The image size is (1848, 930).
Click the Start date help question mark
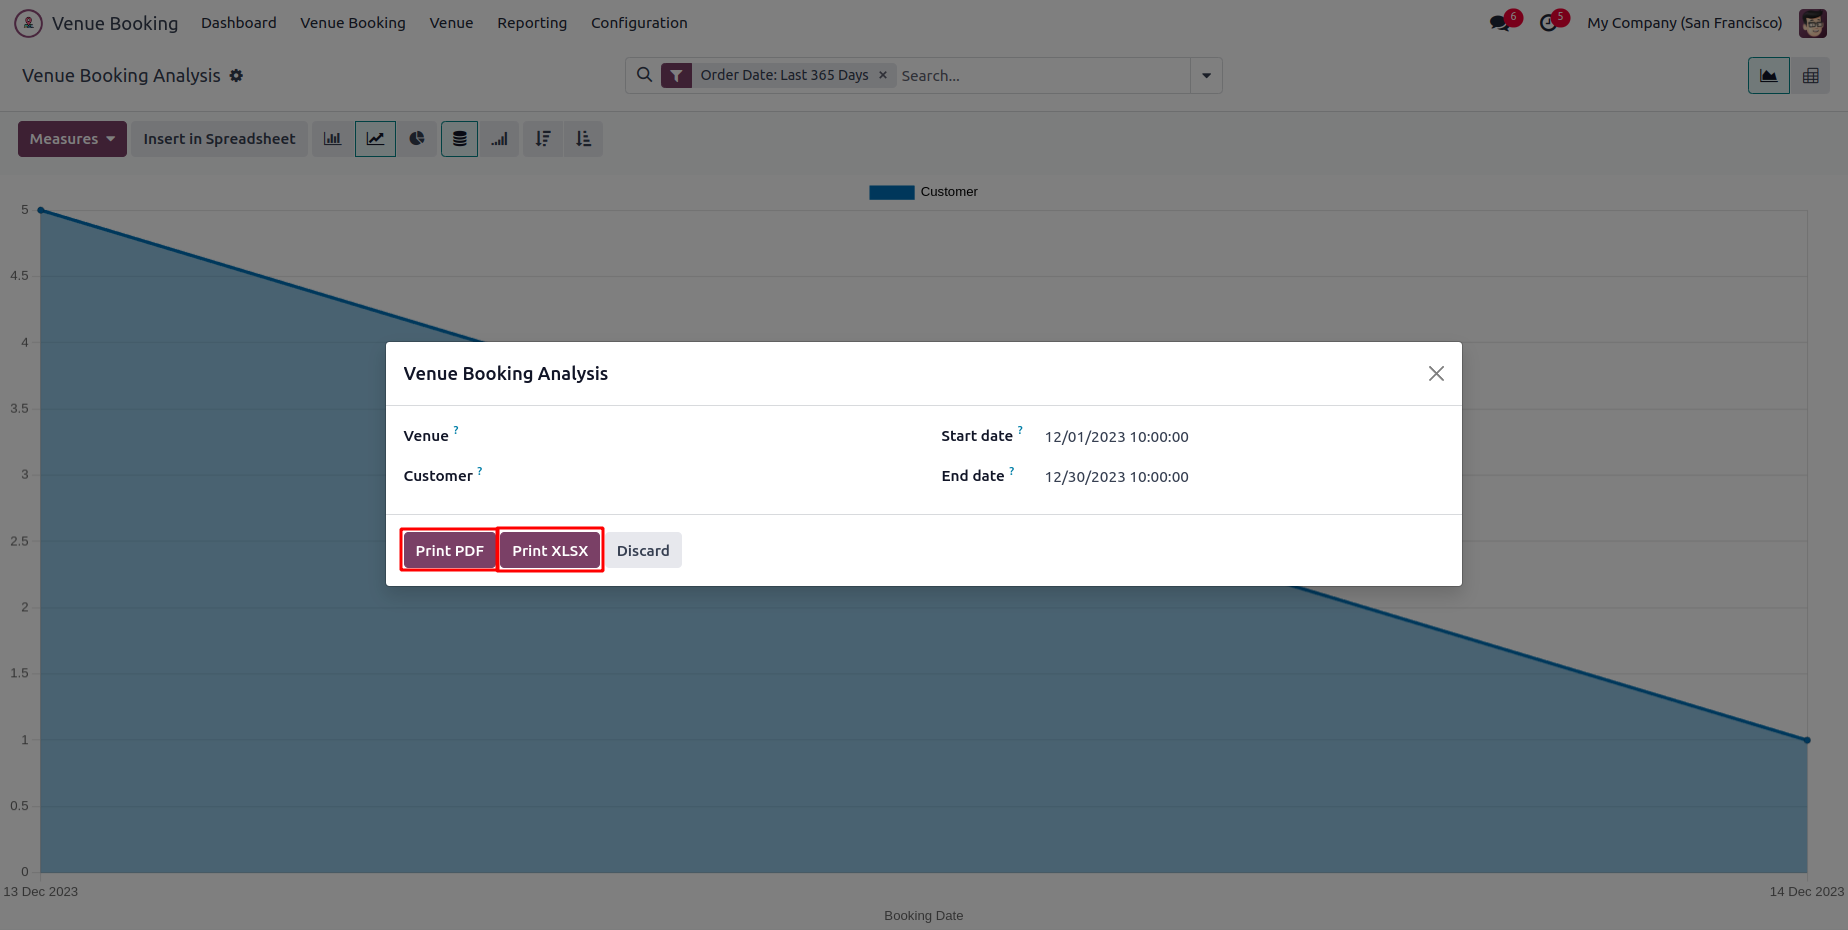1020,430
